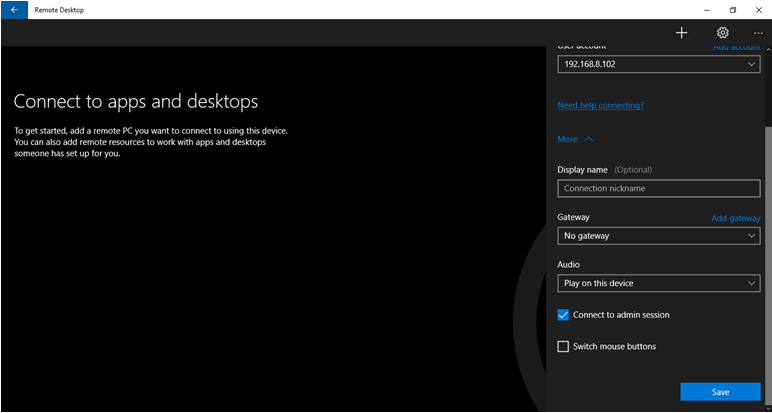
Task: Uncheck Connect to admin session
Action: coord(563,315)
